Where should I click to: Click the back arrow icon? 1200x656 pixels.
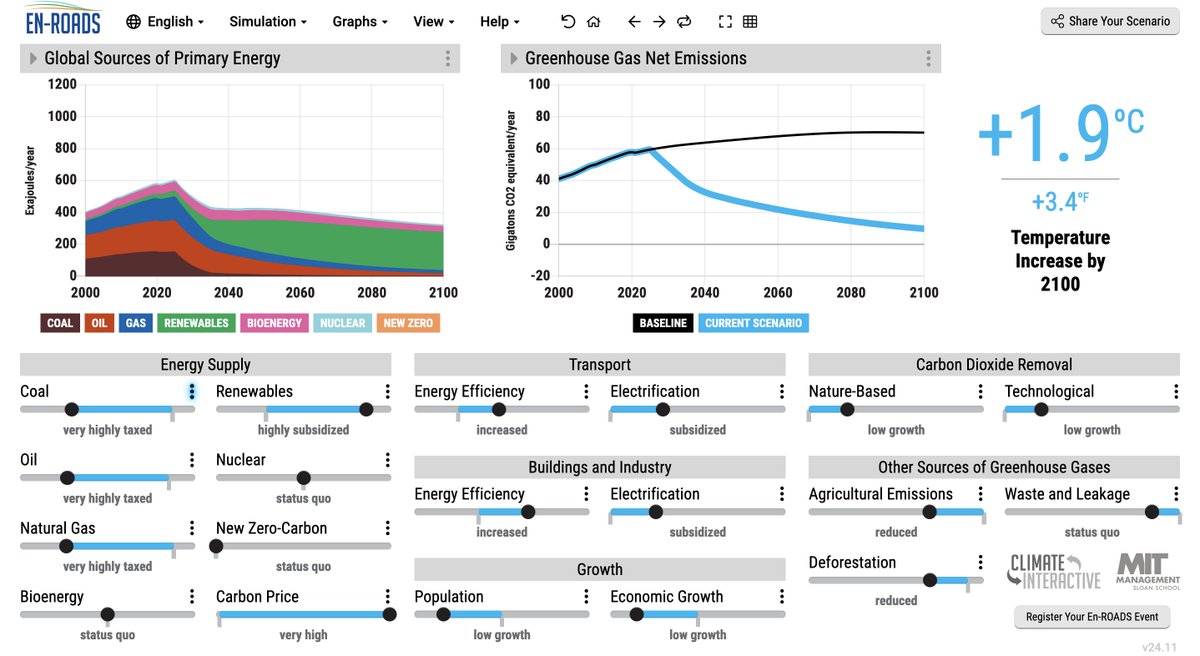coord(634,21)
